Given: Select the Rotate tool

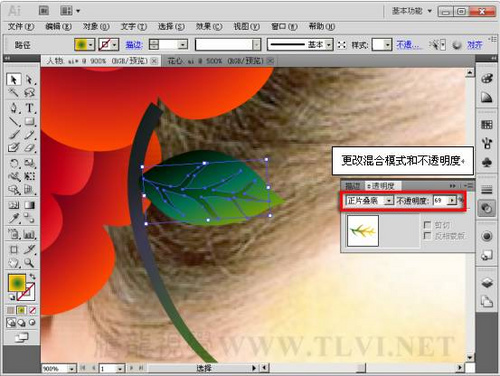Looking at the screenshot, I should pos(14,163).
